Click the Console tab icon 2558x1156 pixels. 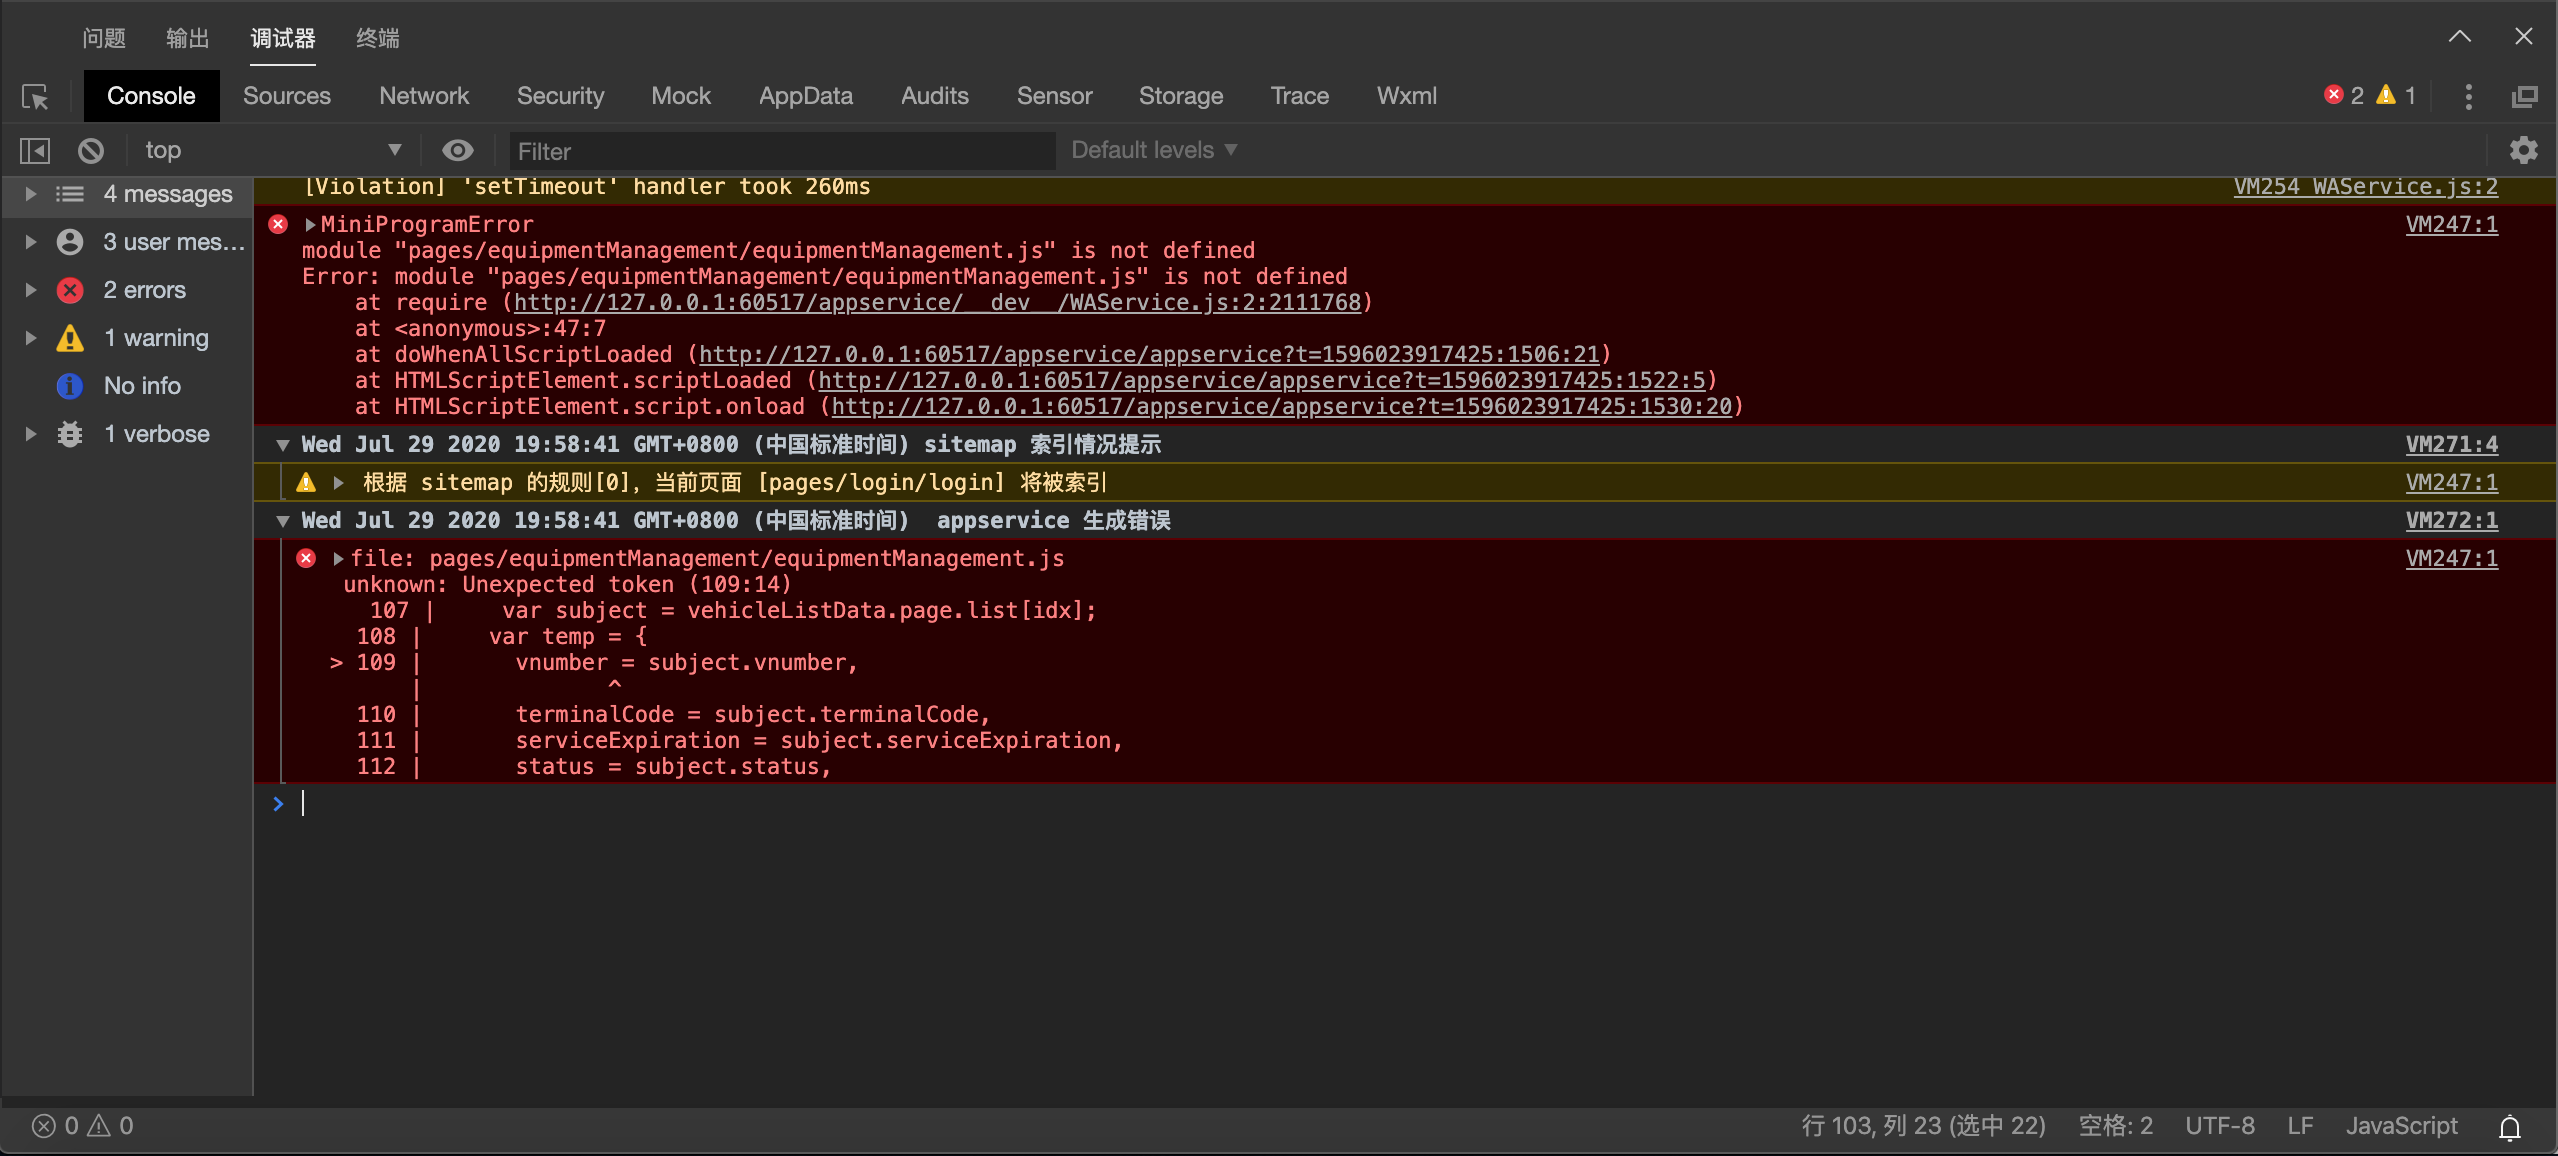coord(150,95)
